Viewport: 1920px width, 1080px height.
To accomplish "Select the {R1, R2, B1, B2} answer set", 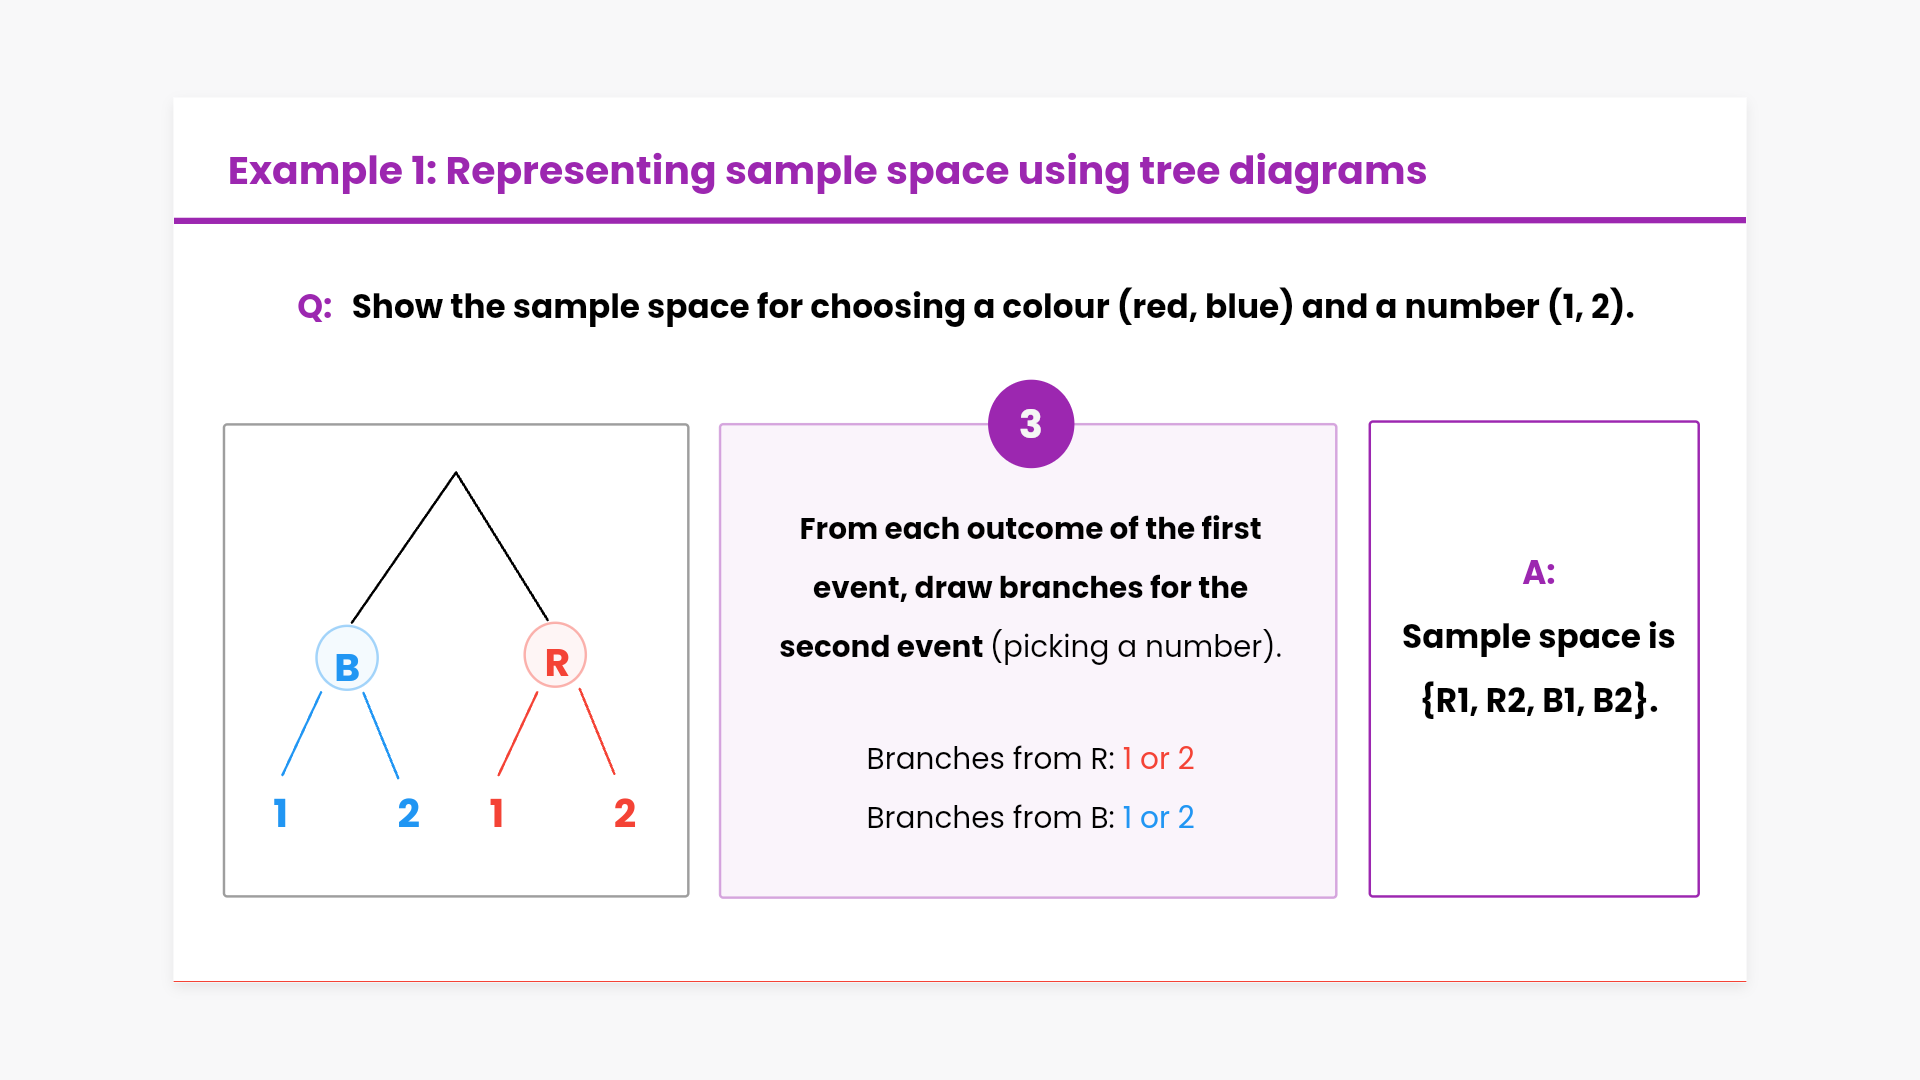I will (x=1538, y=700).
